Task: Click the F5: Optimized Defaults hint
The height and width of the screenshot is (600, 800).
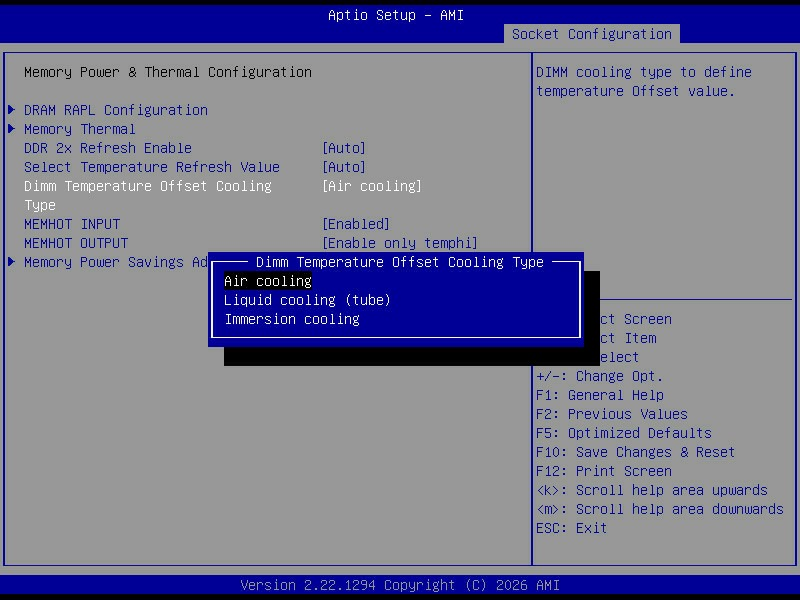Action: 623,433
